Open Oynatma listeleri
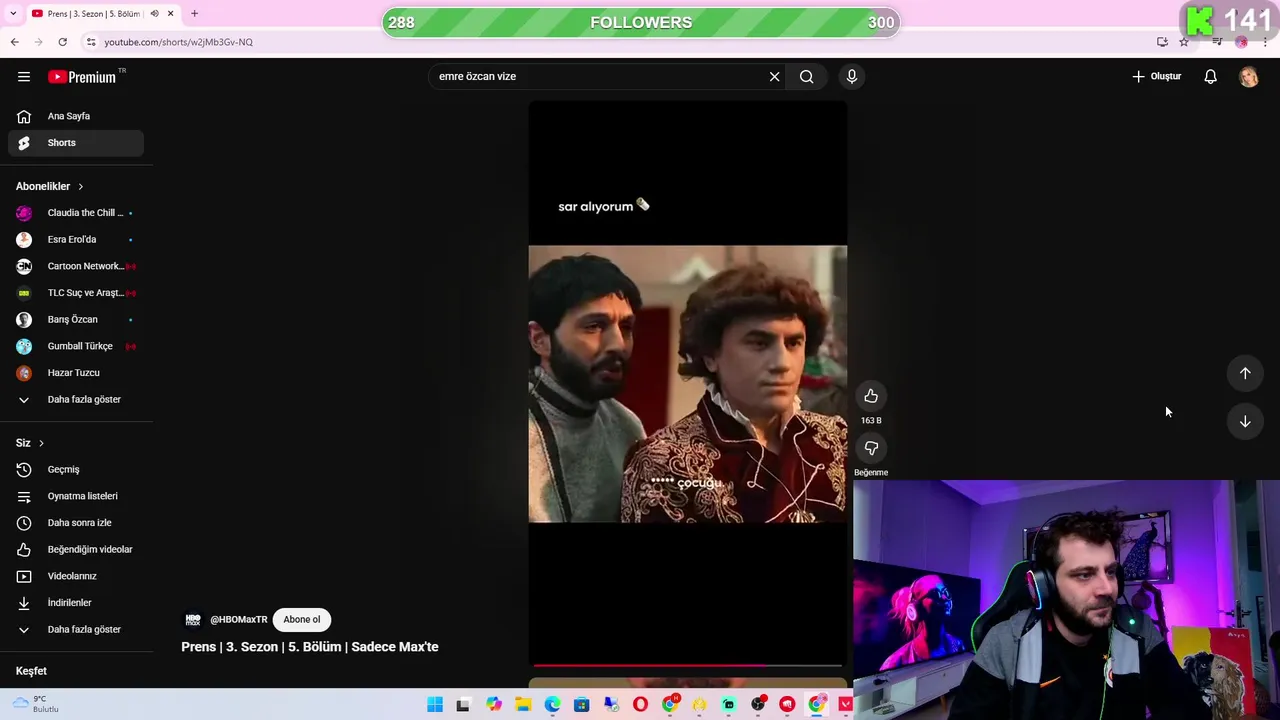Screen dimensions: 1280x720 tap(76, 496)
